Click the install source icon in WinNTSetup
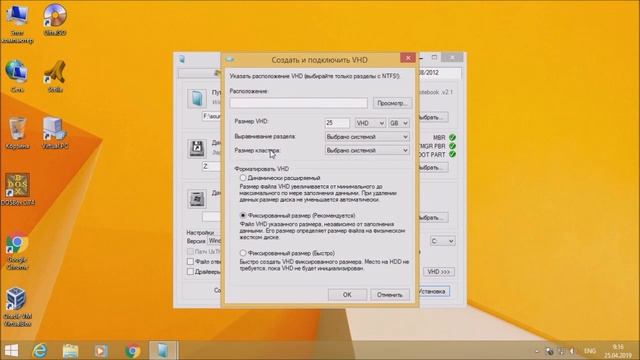Image resolution: width=640 pixels, height=360 pixels. (x=197, y=98)
